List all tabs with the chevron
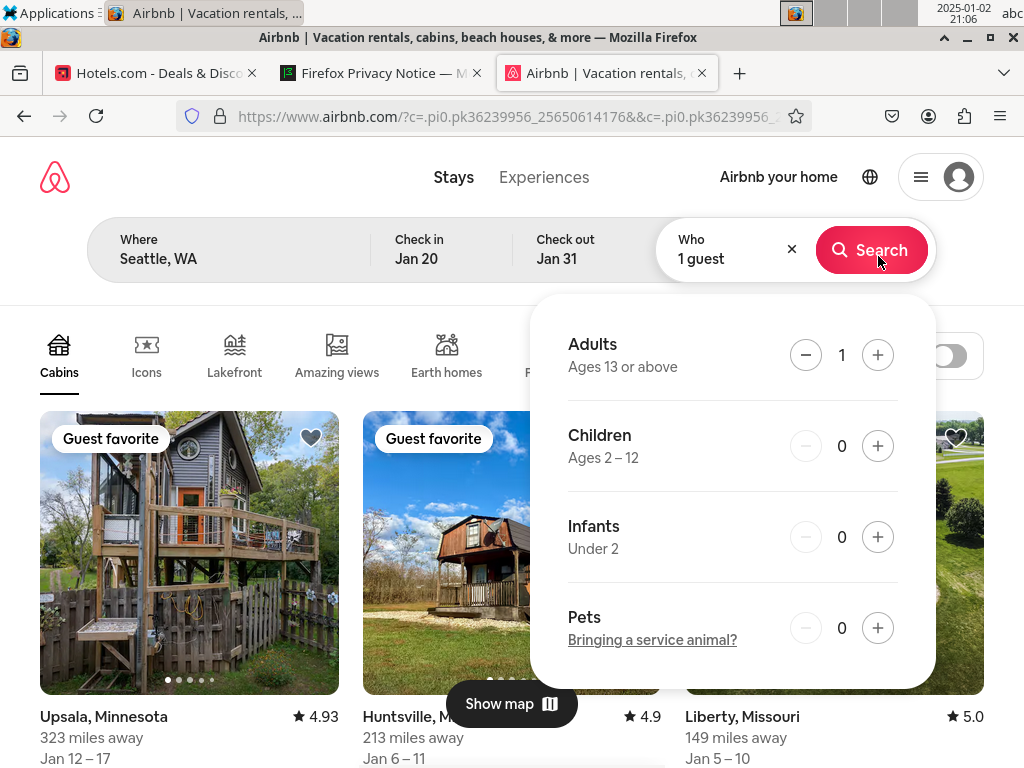The image size is (1024, 768). click(x=1004, y=73)
